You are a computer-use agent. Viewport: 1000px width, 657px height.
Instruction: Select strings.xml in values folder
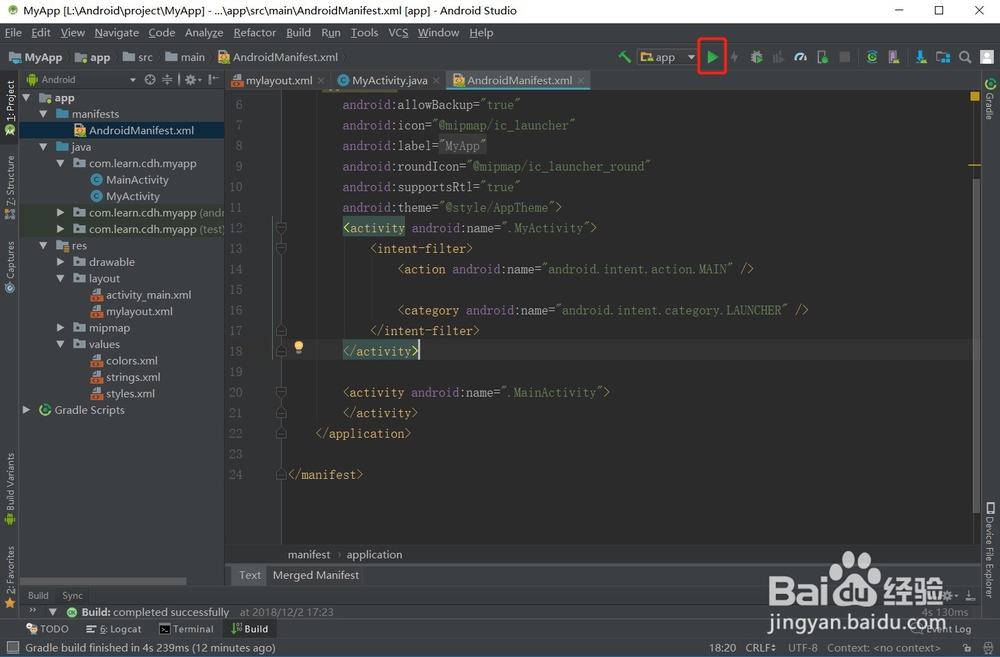133,377
